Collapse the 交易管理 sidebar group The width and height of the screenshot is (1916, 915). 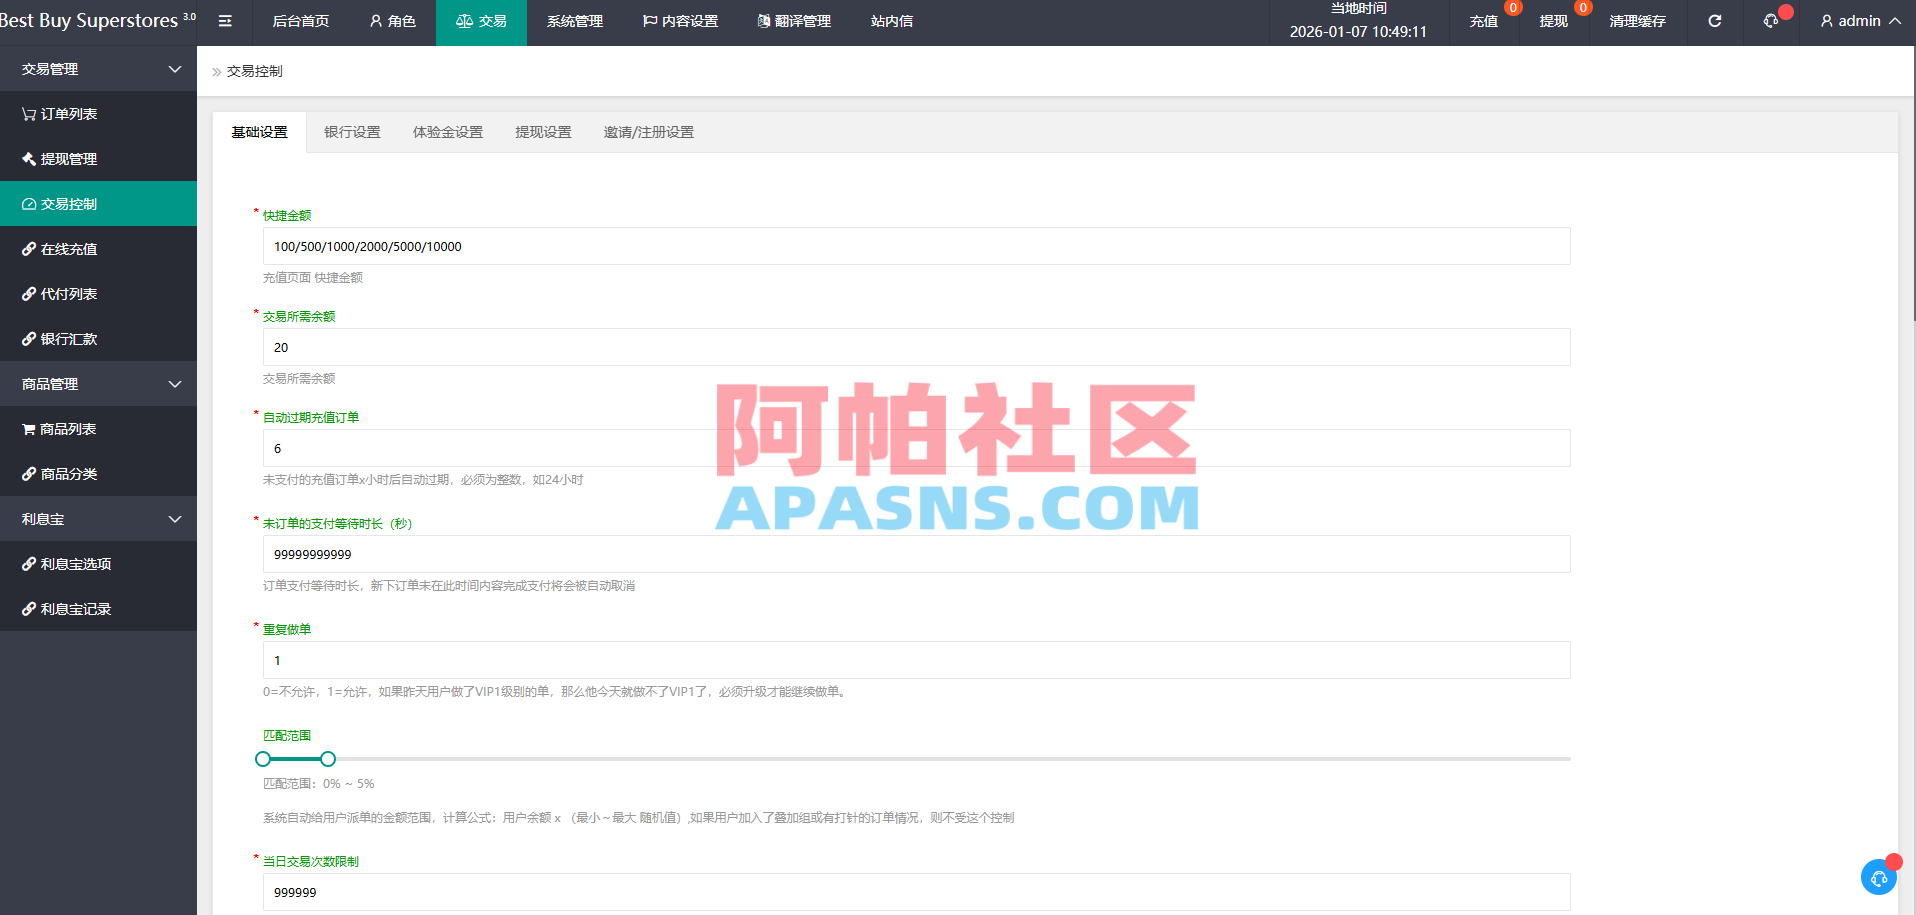coord(98,69)
